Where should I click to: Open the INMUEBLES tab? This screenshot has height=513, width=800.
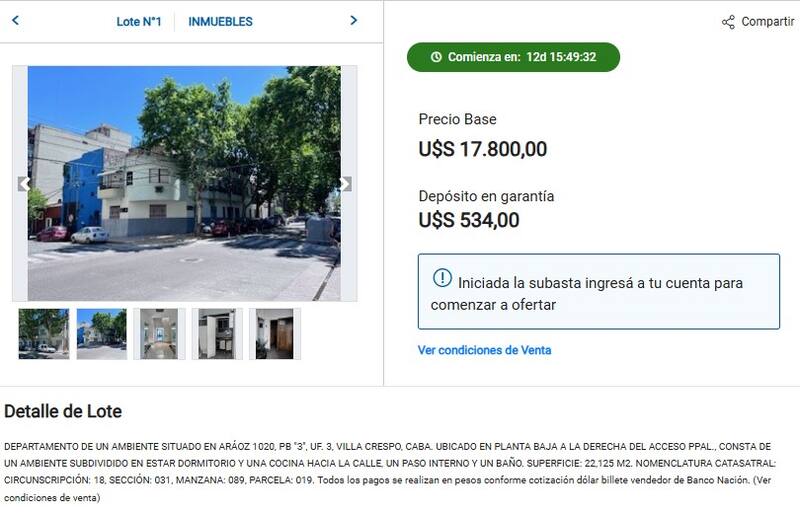coord(220,21)
